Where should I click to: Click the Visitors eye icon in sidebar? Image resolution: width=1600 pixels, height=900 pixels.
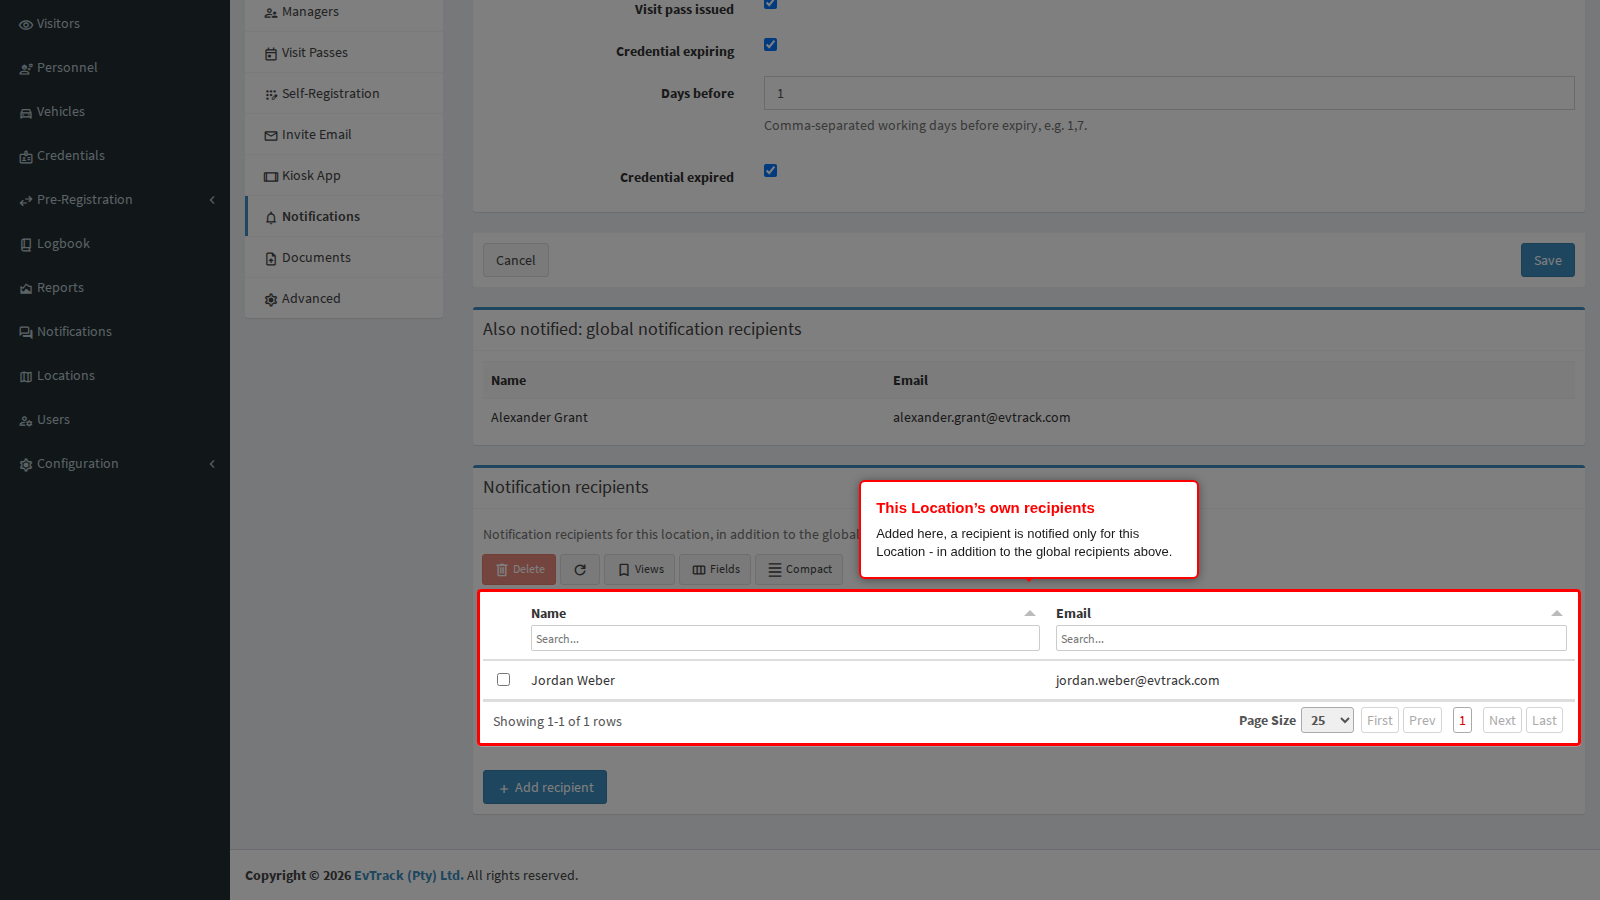click(x=26, y=25)
